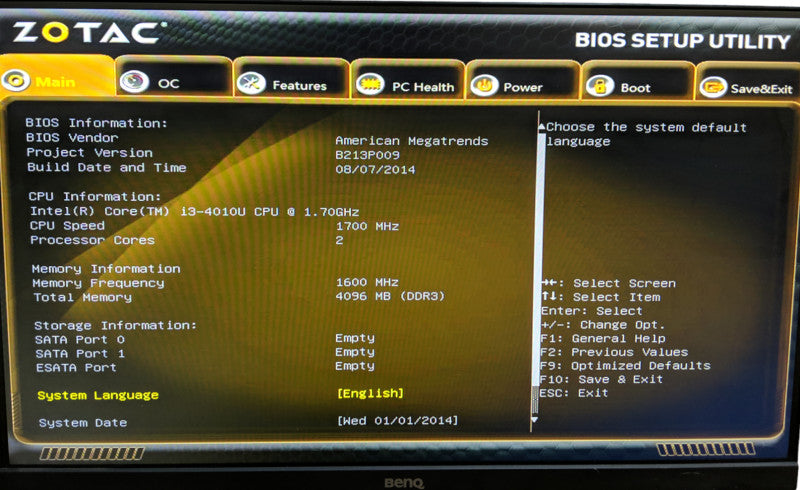This screenshot has width=800, height=490.
Task: Click the ESATA Port label
Action: [76, 368]
